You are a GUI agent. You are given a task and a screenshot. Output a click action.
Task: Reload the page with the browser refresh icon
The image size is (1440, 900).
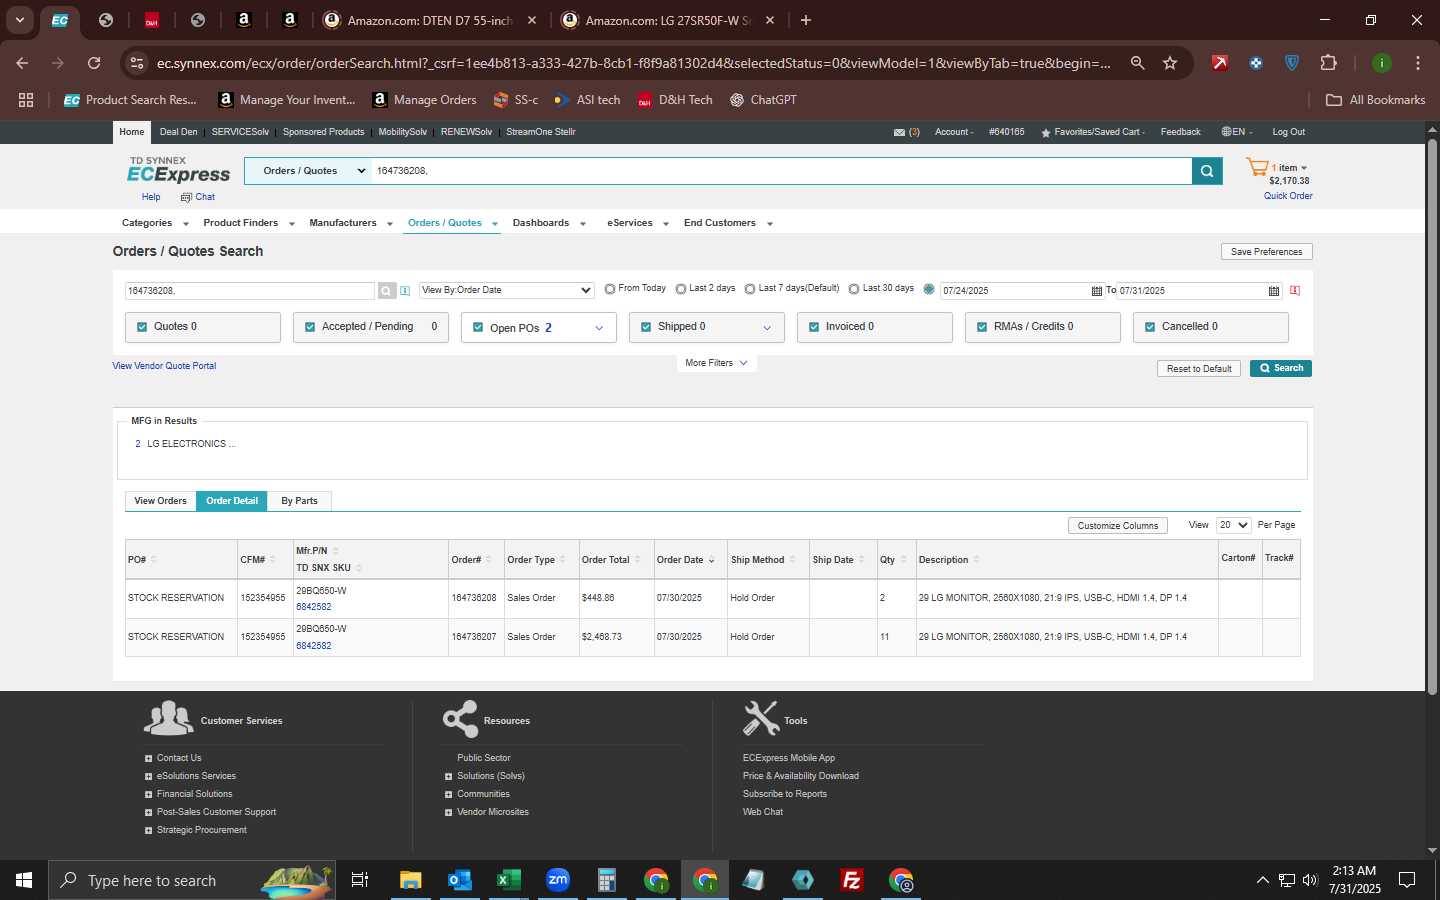(94, 63)
